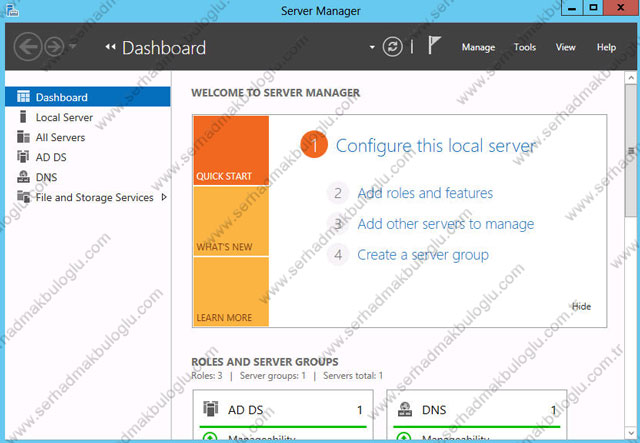640x443 pixels.
Task: Open the Tools menu
Action: point(525,47)
